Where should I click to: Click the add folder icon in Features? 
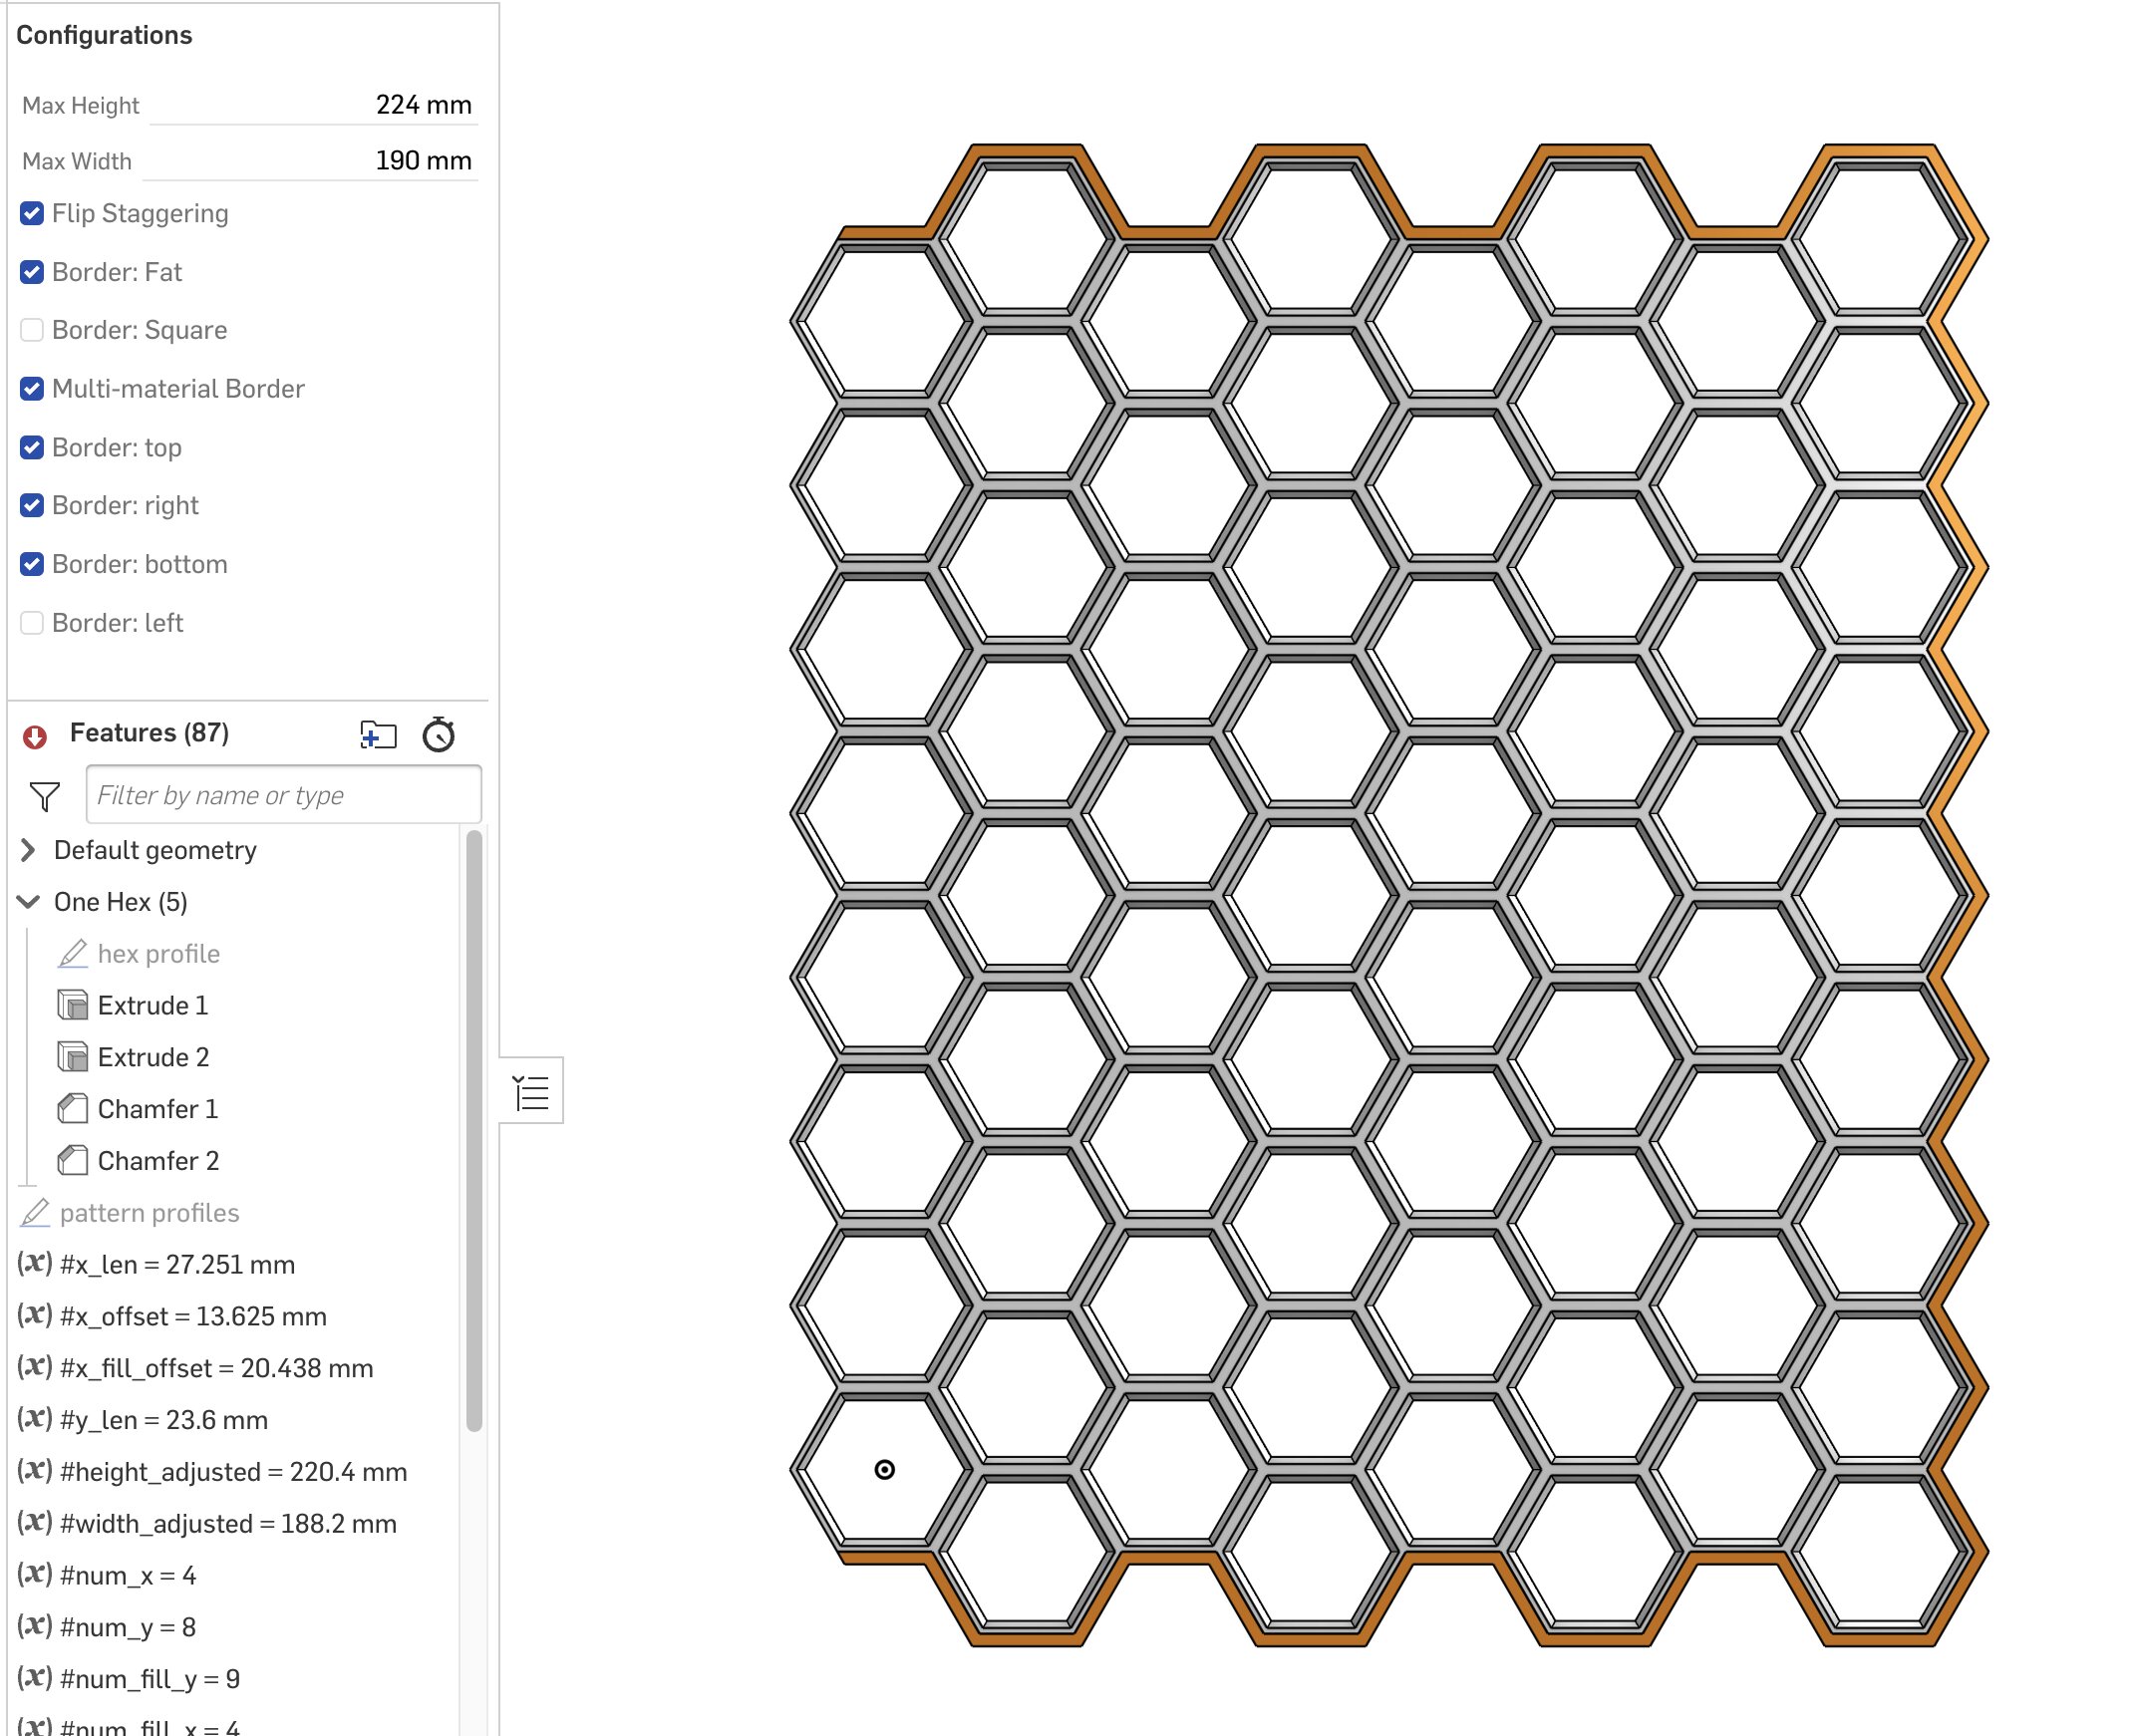coord(378,735)
